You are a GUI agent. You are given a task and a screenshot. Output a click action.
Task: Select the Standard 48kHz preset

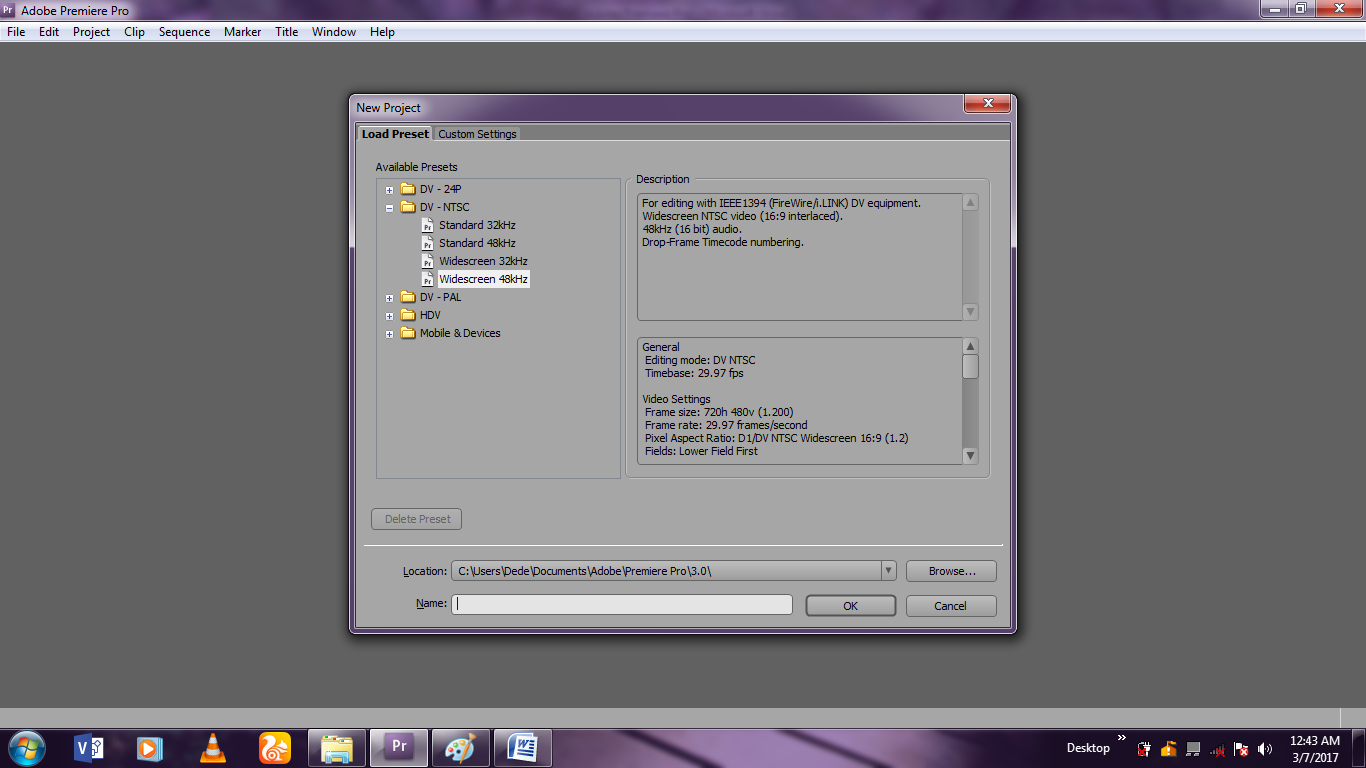(x=477, y=243)
